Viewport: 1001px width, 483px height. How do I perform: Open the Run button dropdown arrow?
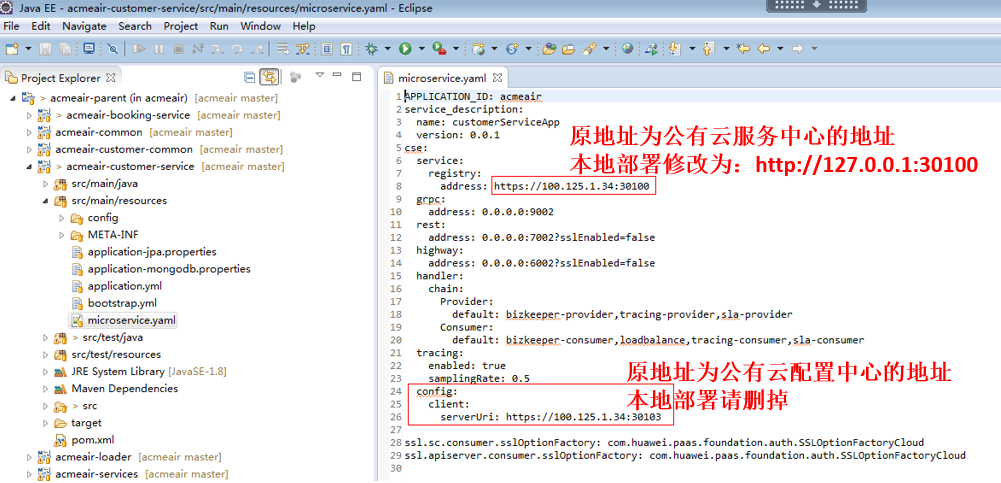420,48
